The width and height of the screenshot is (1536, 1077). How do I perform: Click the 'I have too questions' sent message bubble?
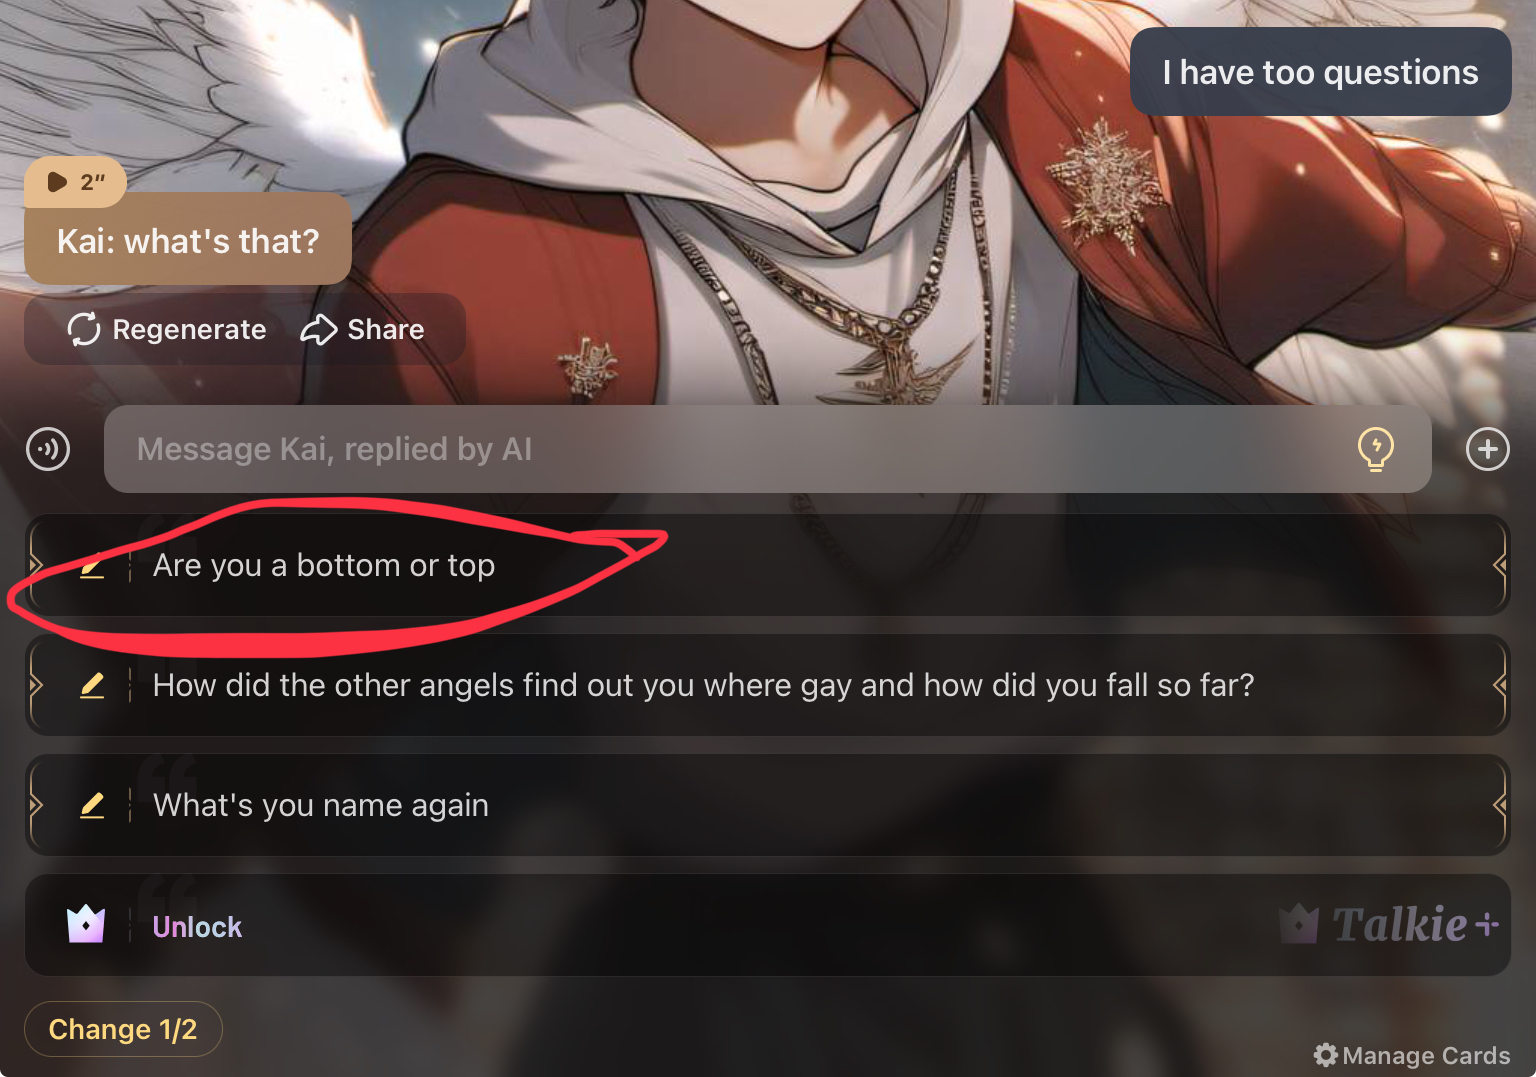point(1320,72)
